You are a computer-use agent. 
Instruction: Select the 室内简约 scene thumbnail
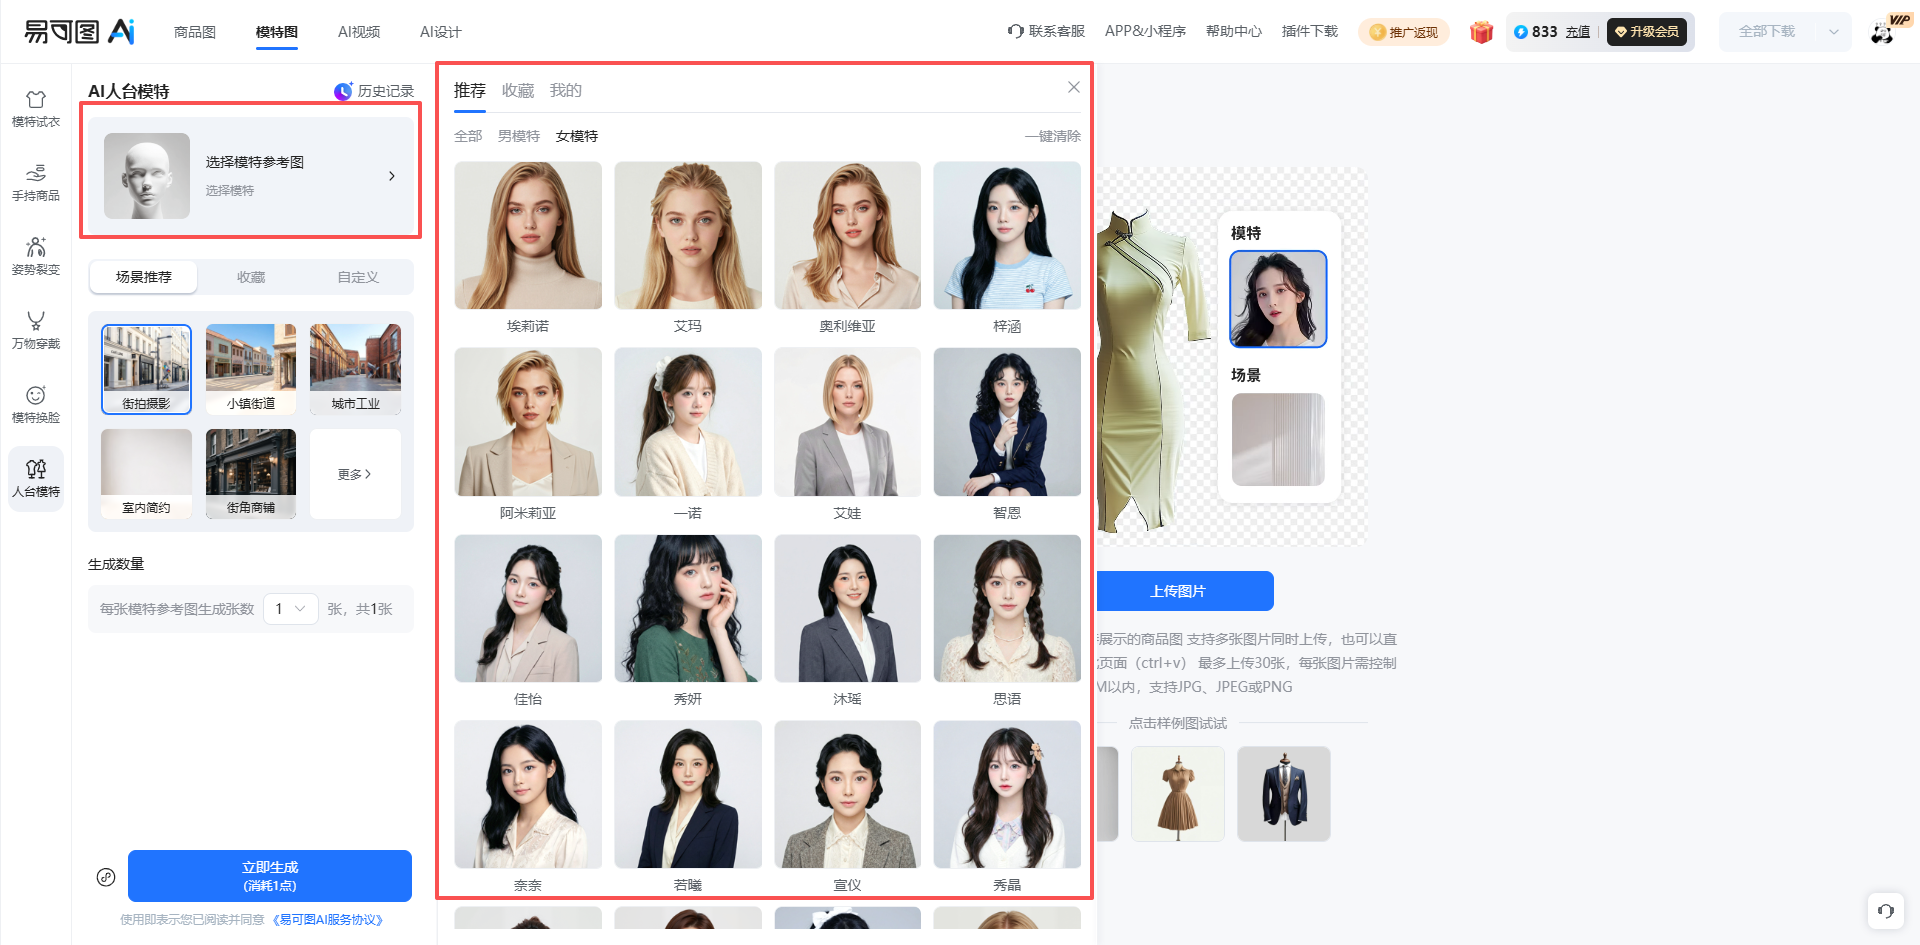click(x=146, y=474)
